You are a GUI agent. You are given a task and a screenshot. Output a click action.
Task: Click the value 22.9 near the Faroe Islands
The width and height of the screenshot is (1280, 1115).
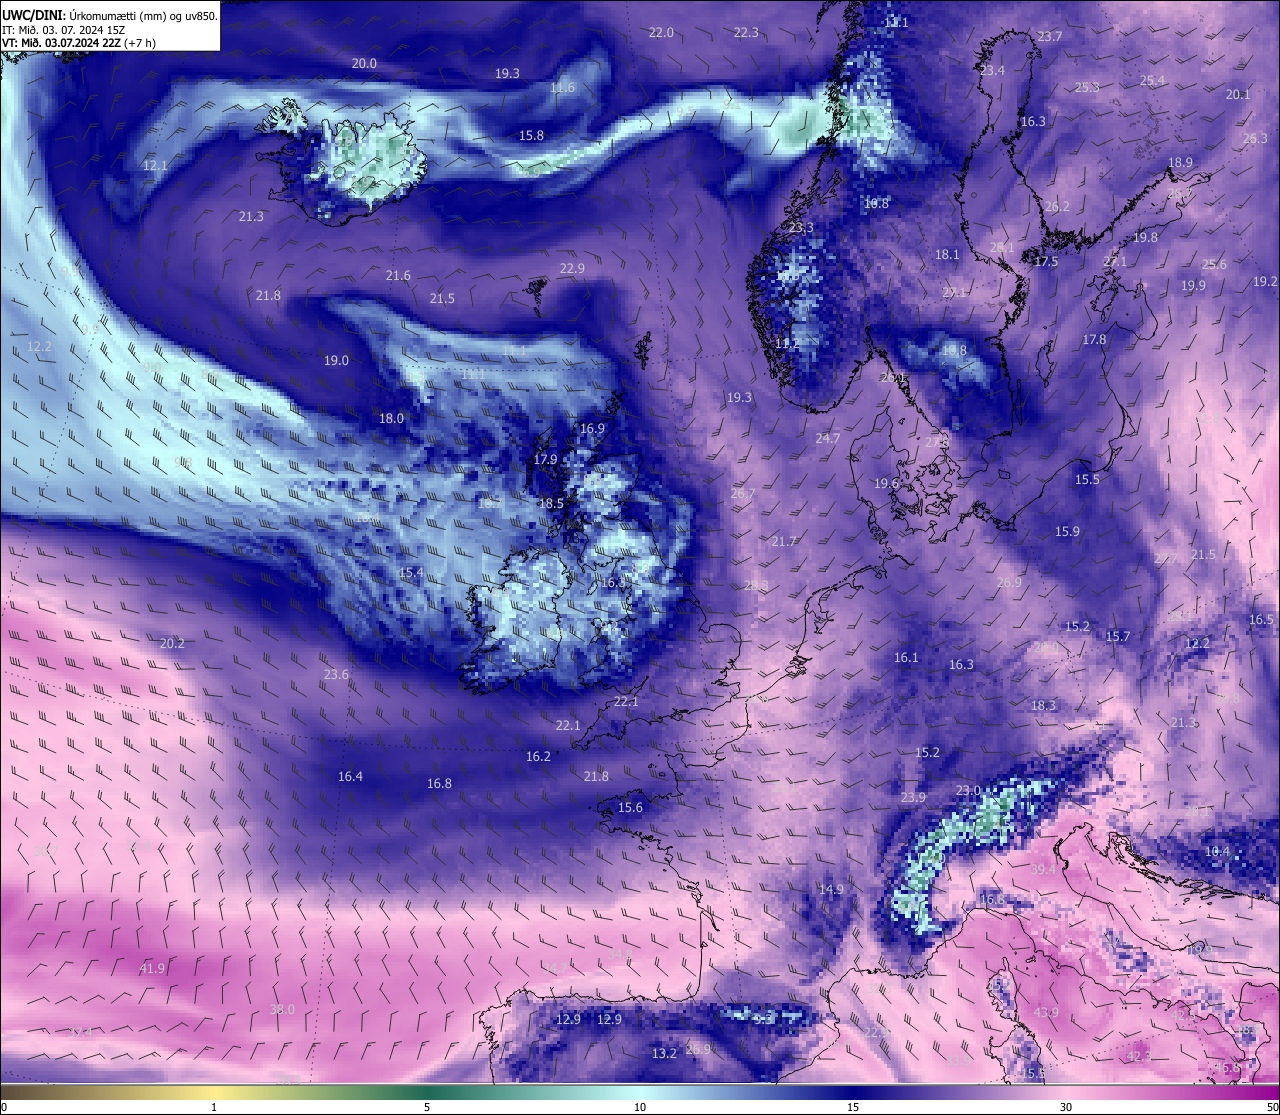(x=572, y=268)
